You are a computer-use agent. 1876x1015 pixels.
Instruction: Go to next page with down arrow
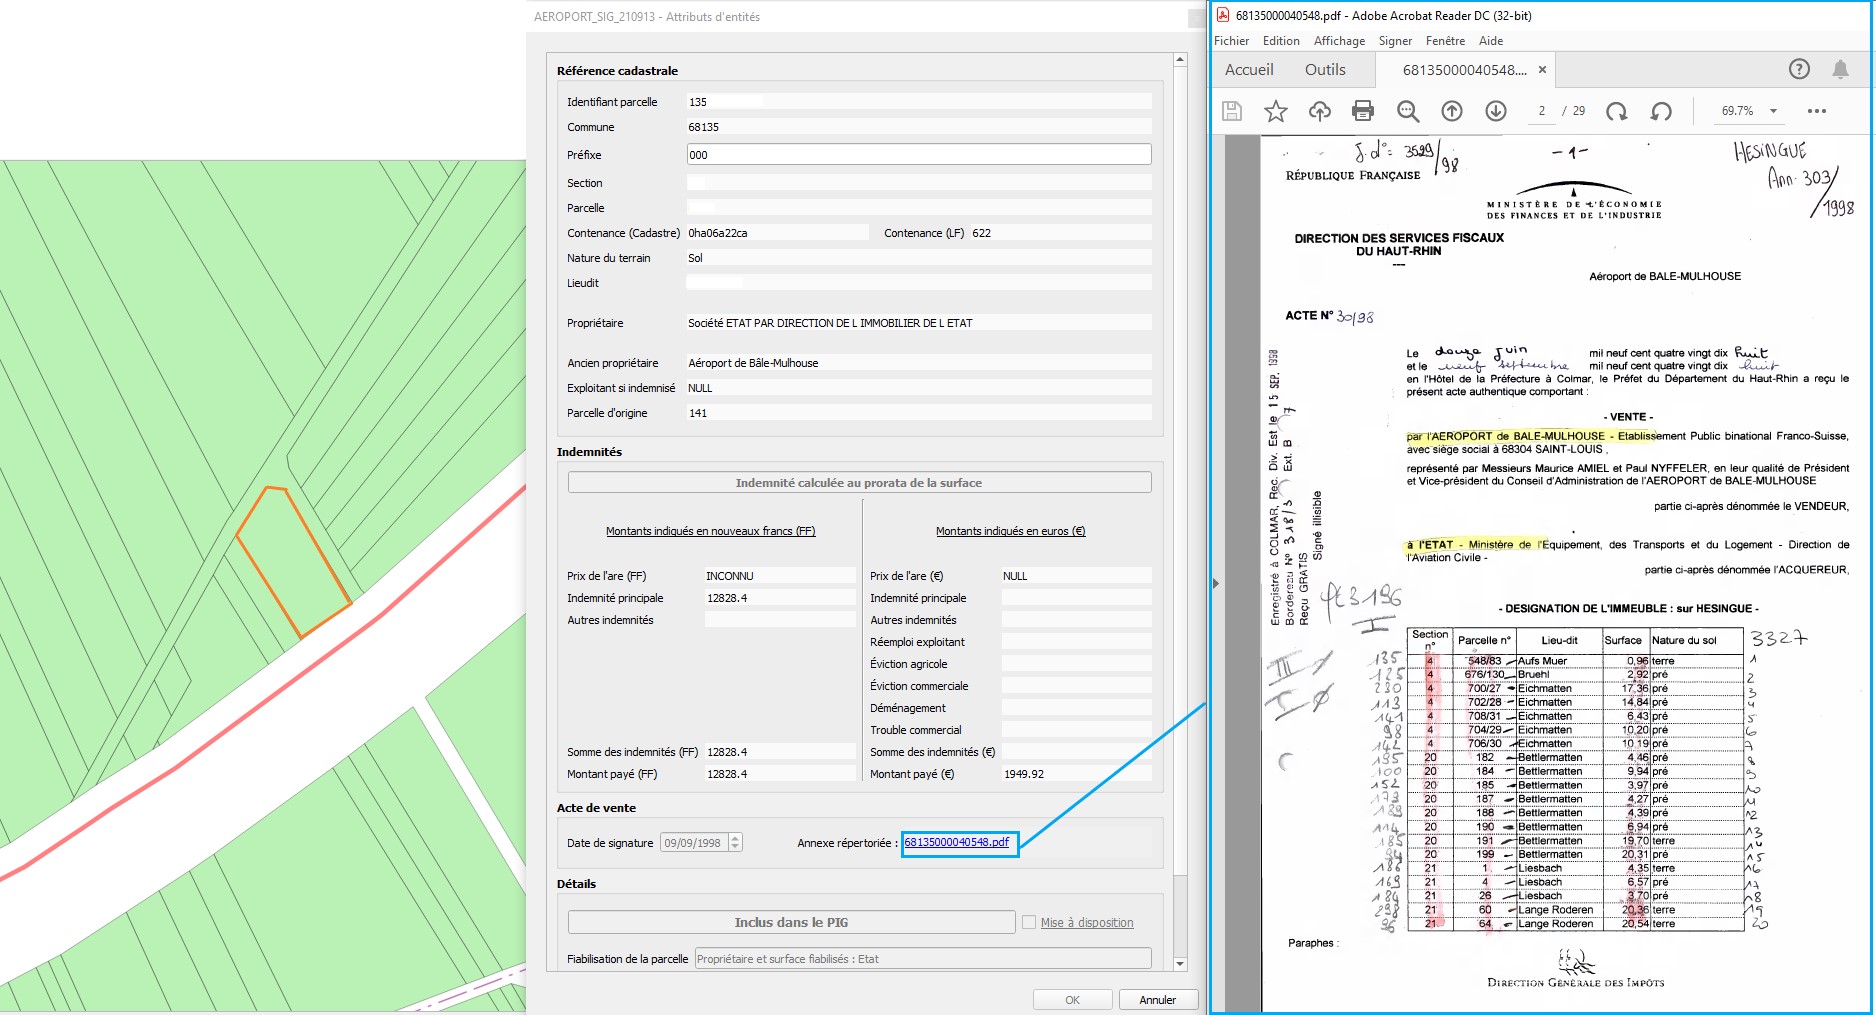pyautogui.click(x=1496, y=111)
